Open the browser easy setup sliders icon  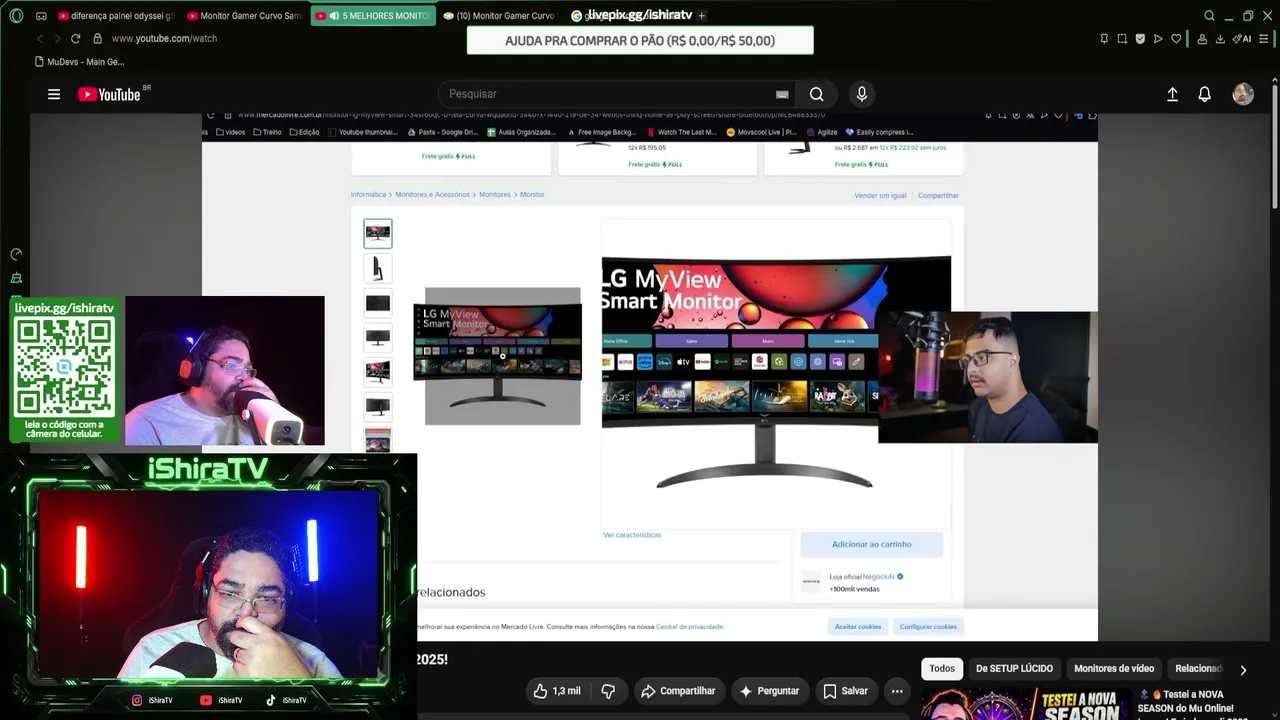click(1263, 39)
